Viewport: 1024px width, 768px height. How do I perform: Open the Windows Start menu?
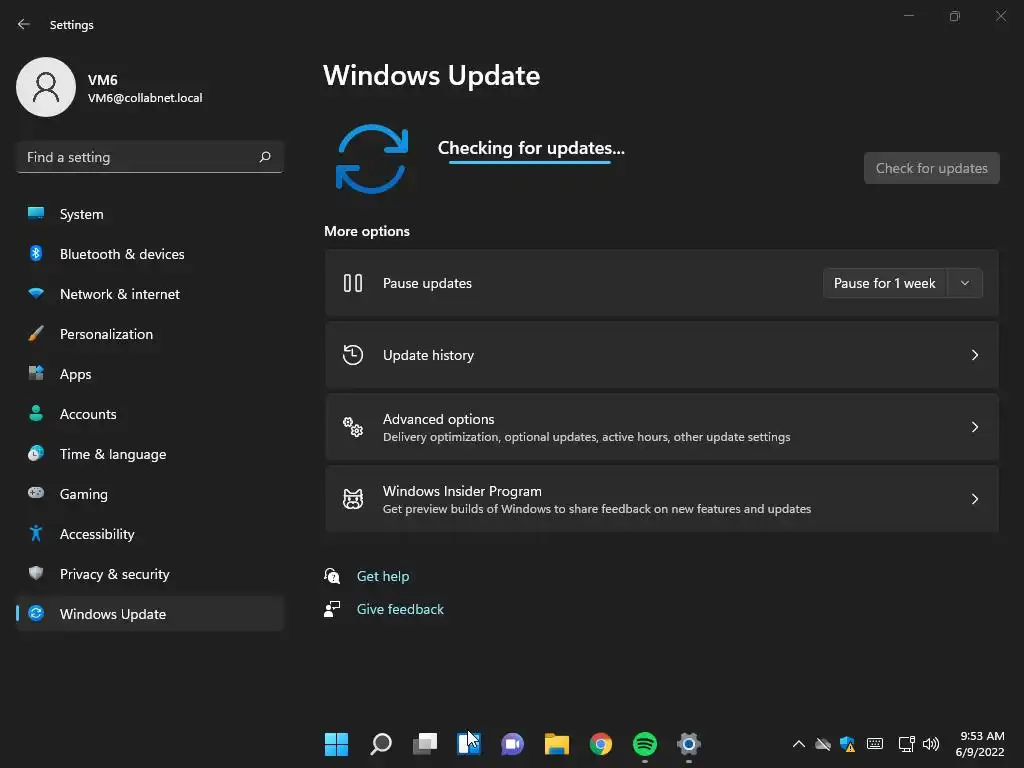tap(336, 744)
